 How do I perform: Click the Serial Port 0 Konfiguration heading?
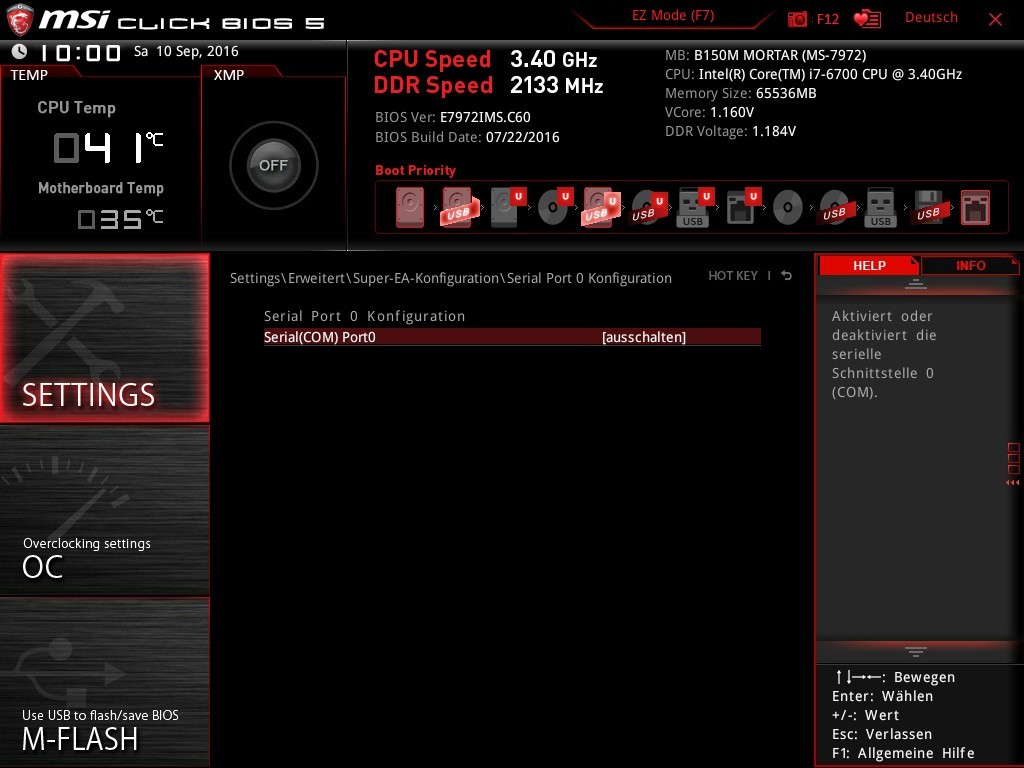[x=364, y=316]
